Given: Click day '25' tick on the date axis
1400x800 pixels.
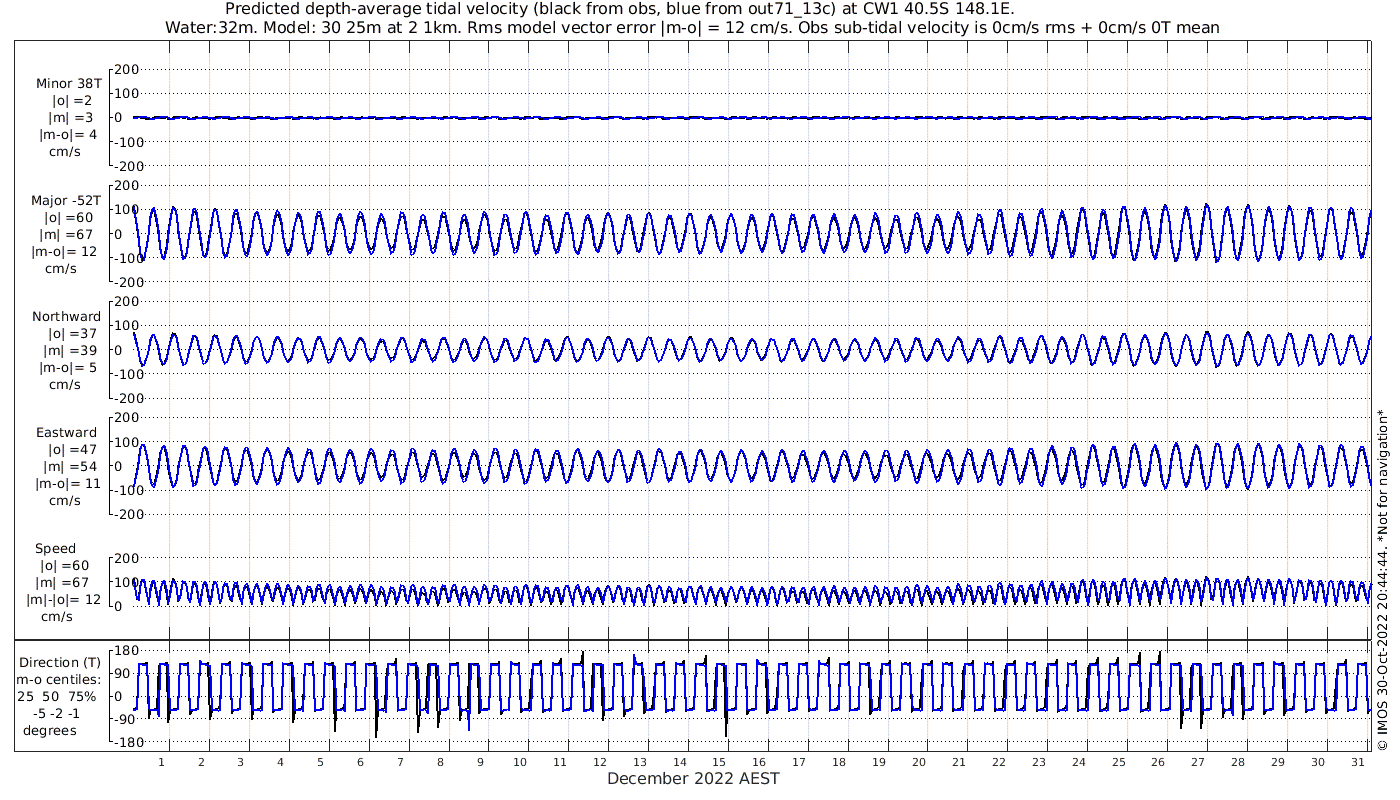Looking at the screenshot, I should 1118,762.
